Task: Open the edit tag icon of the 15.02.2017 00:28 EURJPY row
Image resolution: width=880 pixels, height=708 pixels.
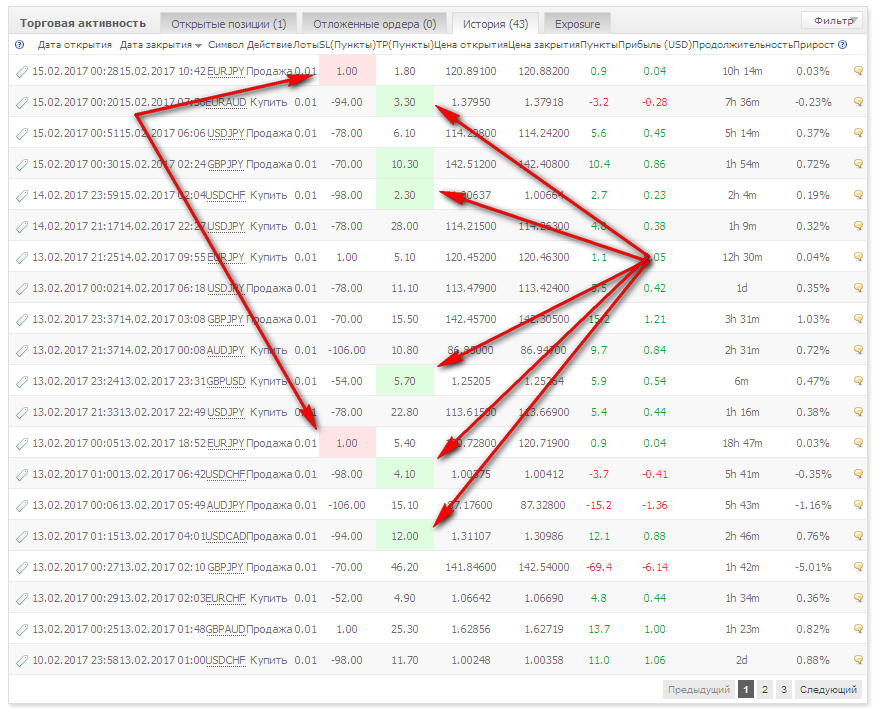Action: (22, 71)
